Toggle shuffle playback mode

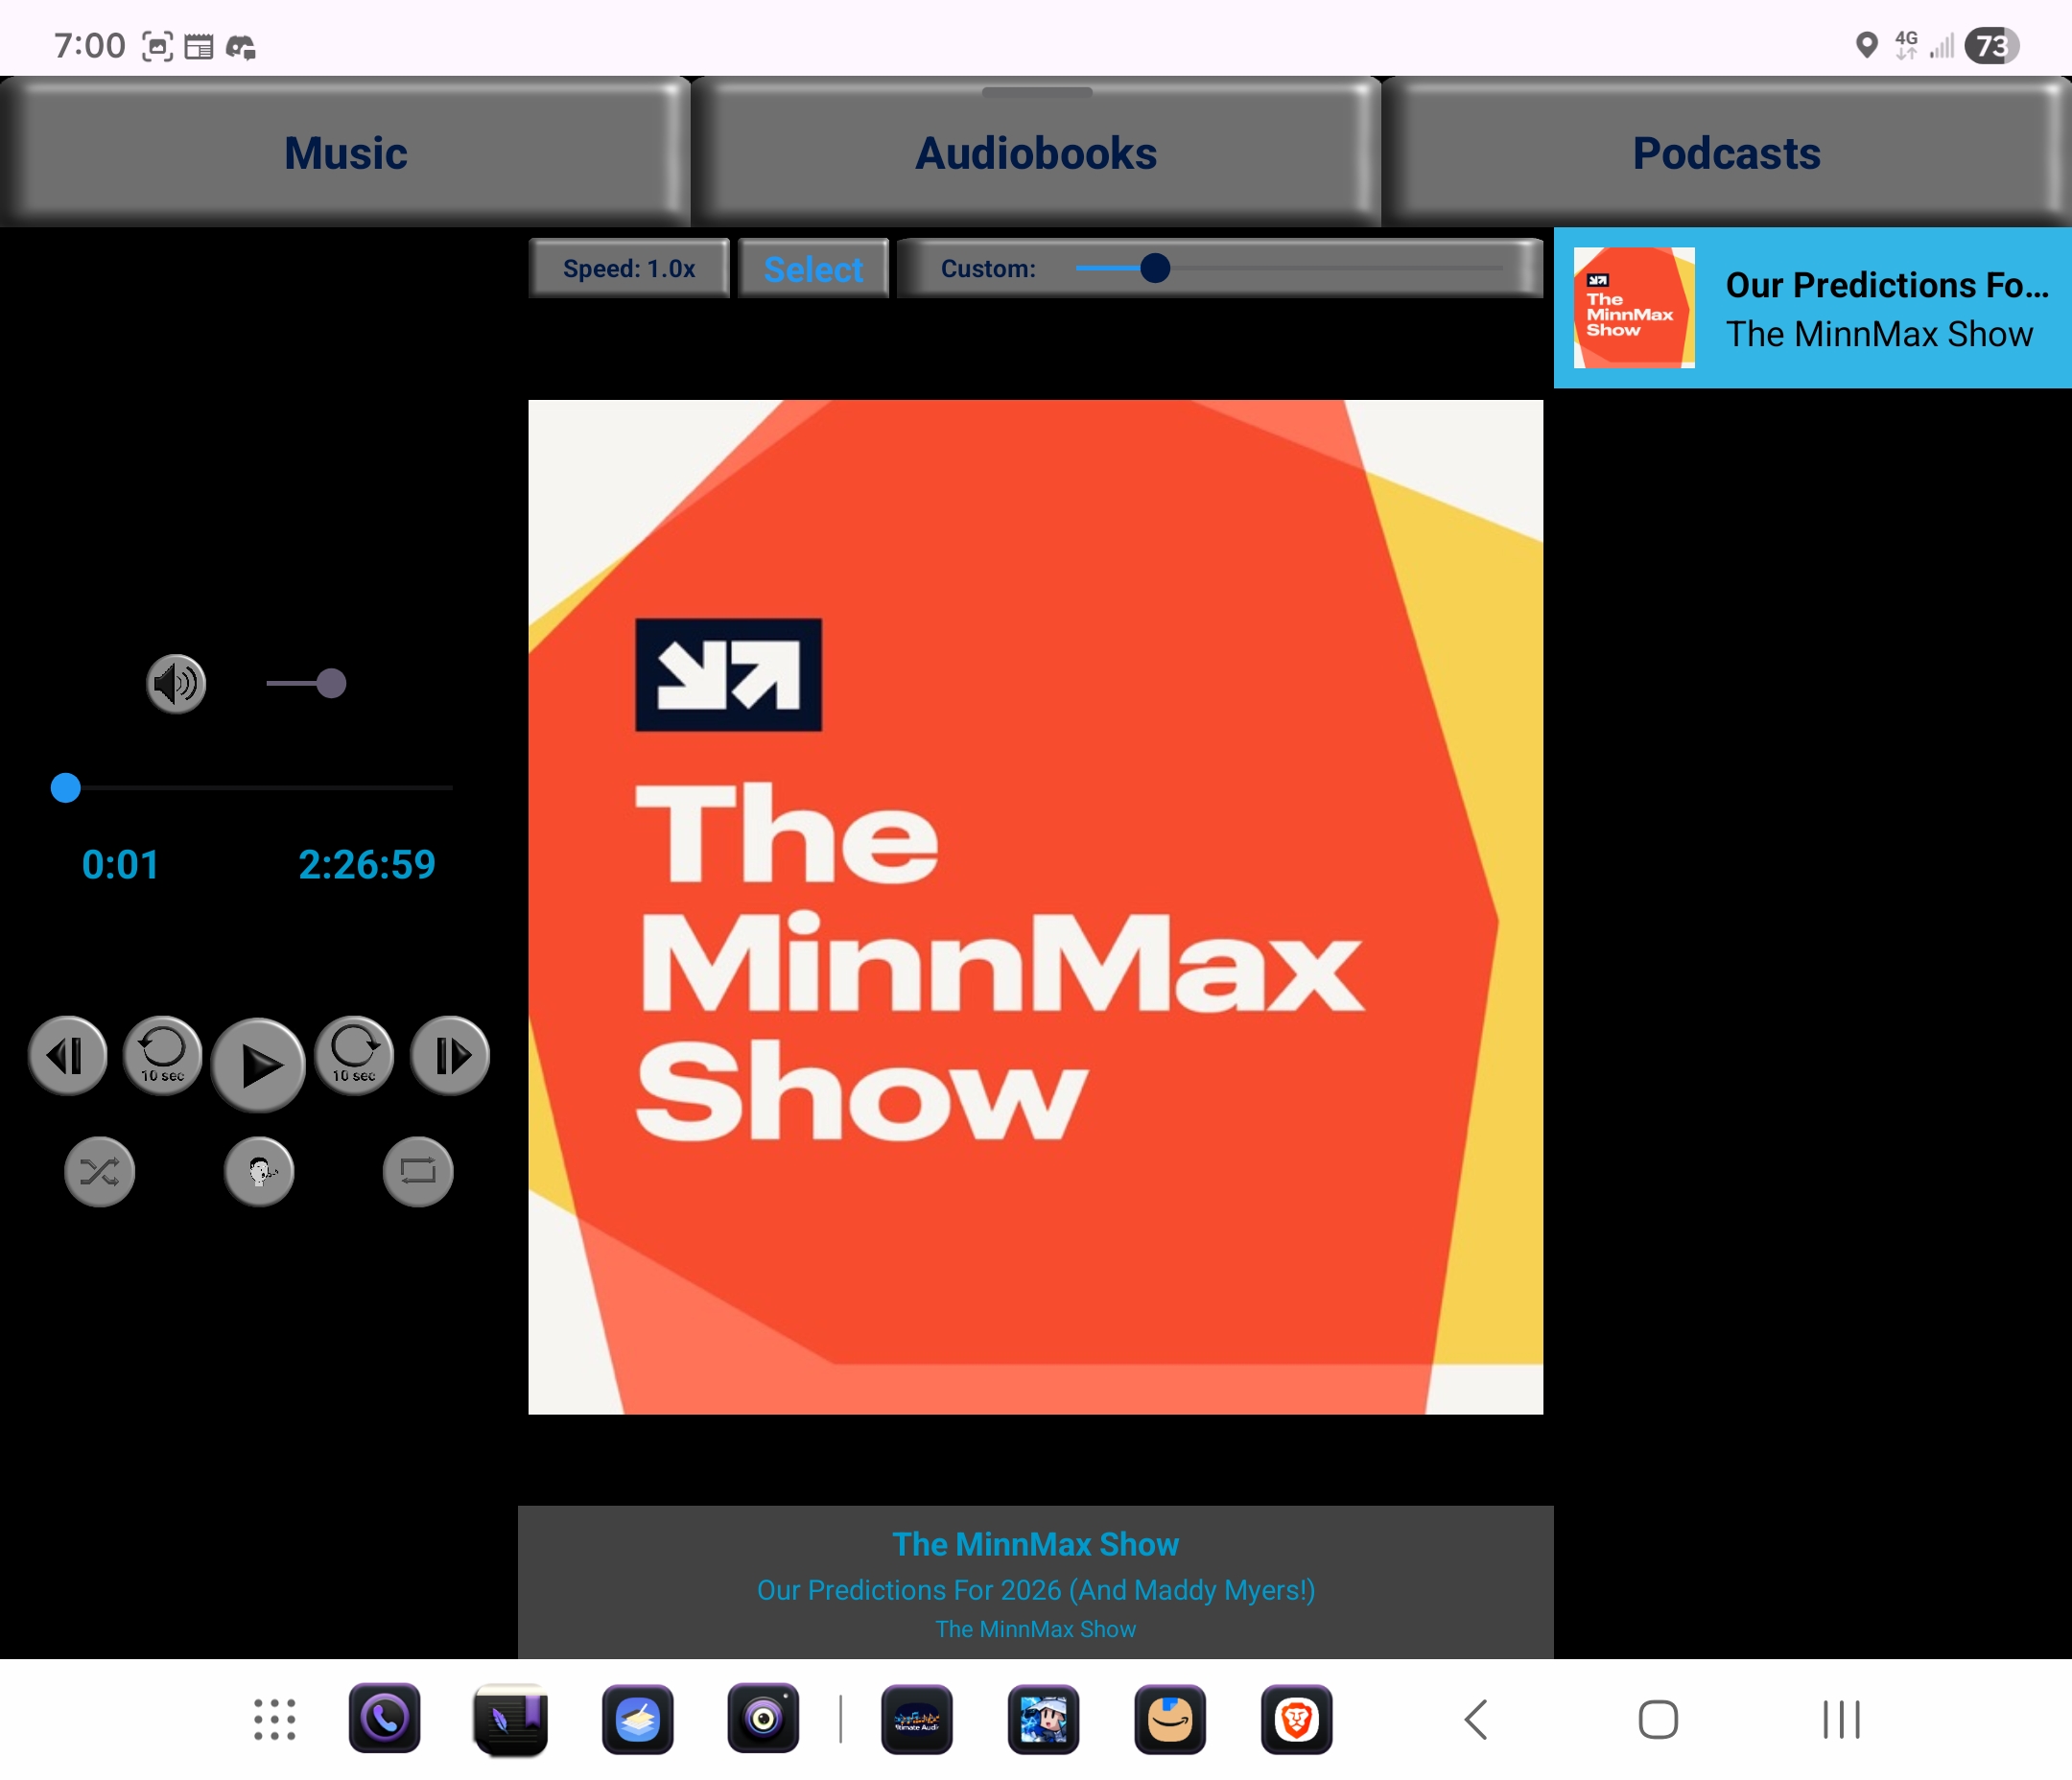pos(99,1171)
